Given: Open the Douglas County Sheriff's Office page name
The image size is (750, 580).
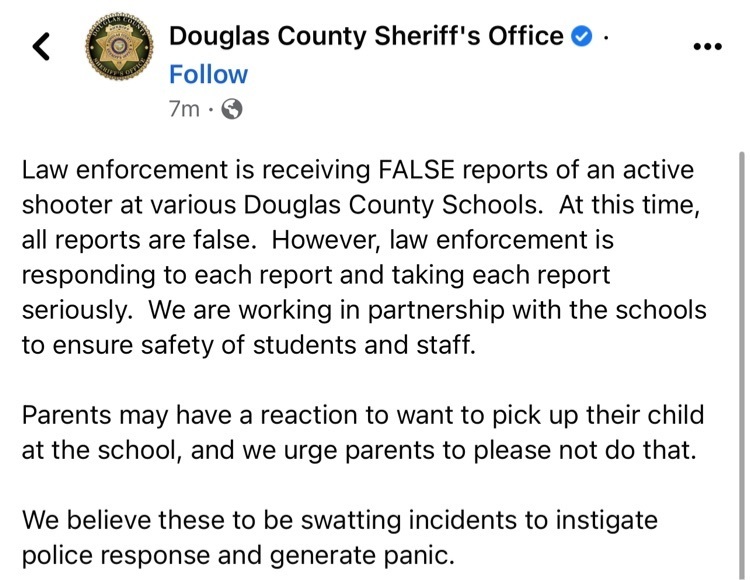Looking at the screenshot, I should (x=366, y=36).
